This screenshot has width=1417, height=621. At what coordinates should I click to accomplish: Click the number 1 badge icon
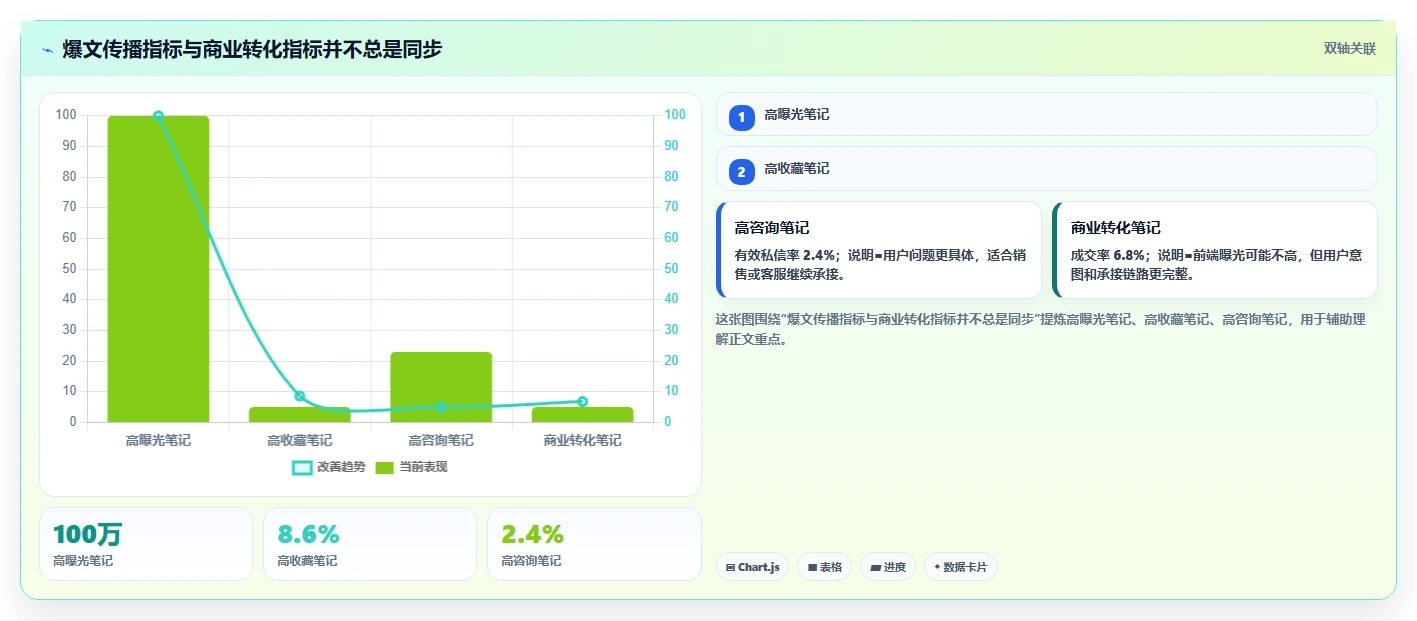coord(741,118)
